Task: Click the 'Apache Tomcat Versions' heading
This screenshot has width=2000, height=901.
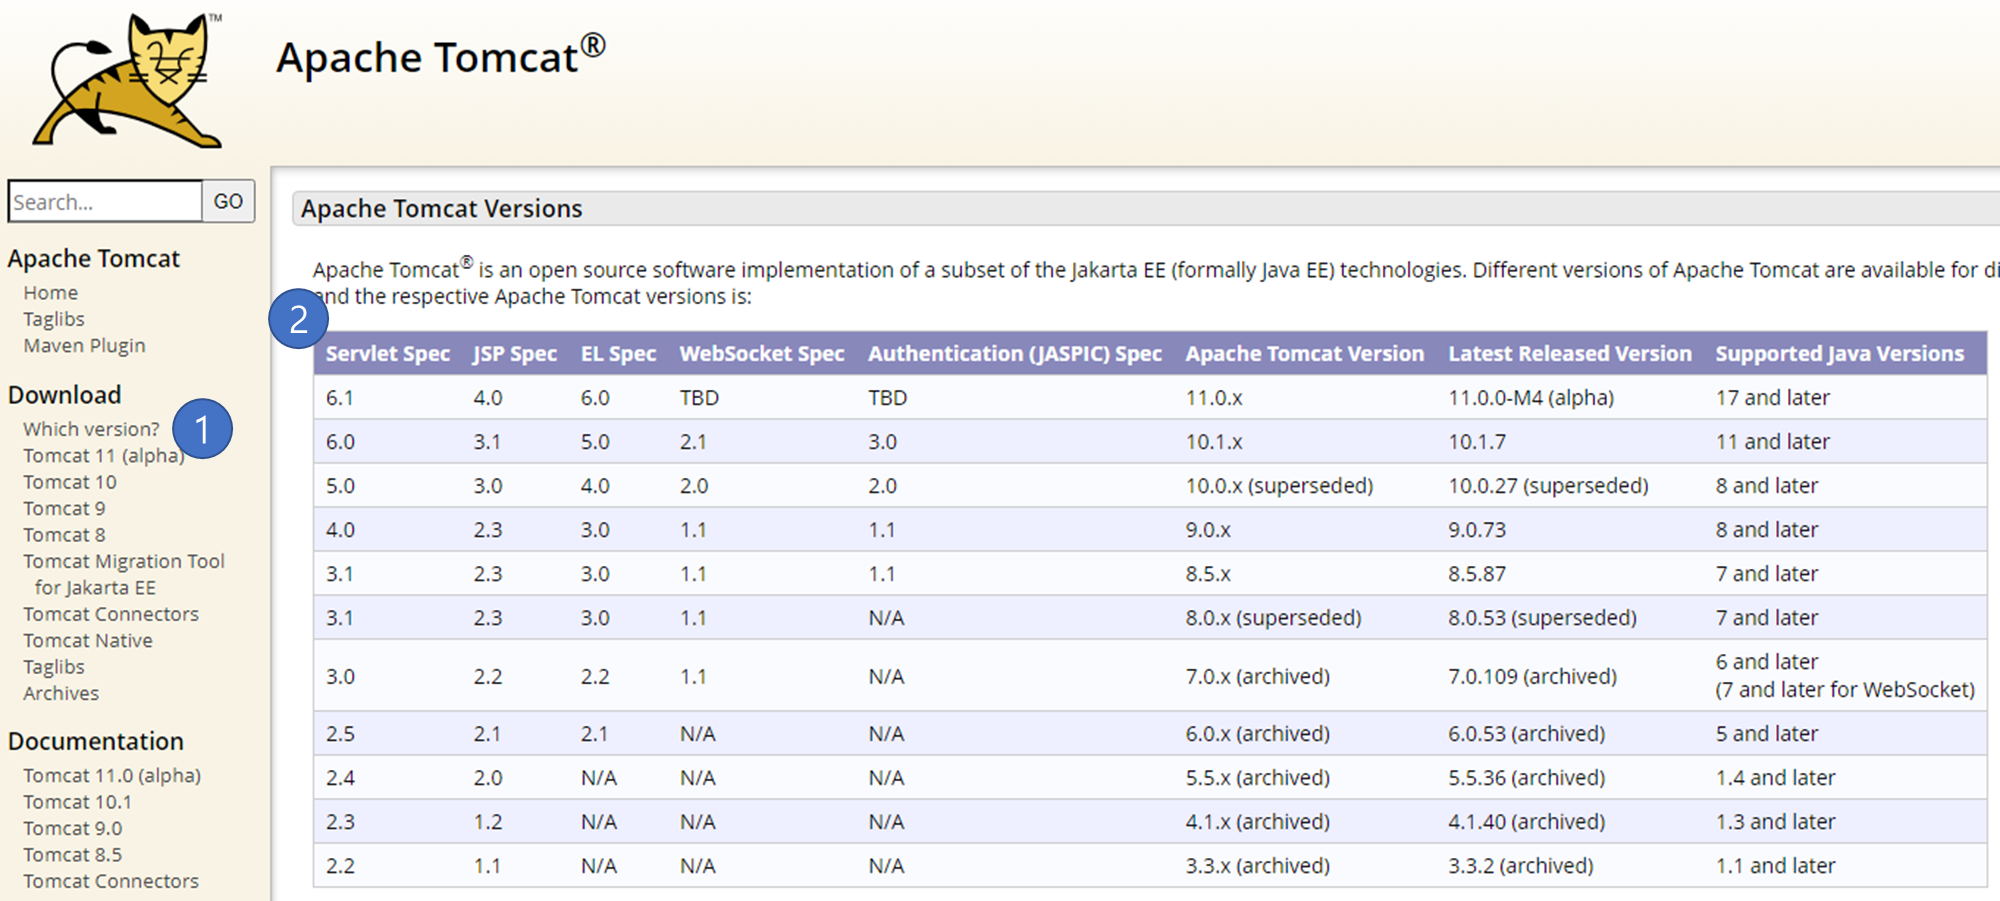Action: (x=442, y=208)
